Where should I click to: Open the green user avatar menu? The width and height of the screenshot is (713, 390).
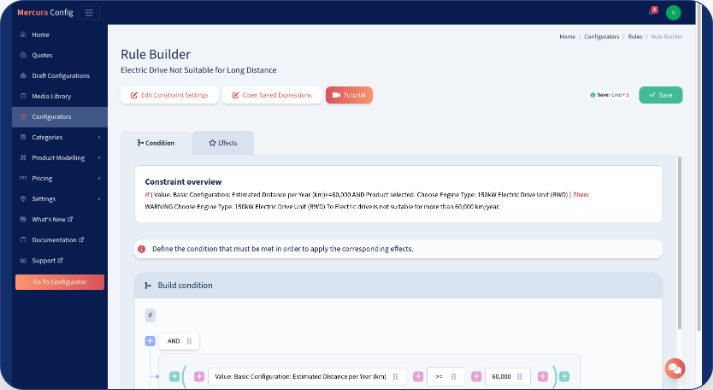(x=673, y=13)
